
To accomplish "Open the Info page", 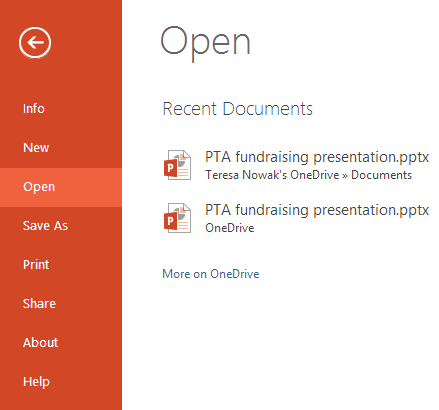I will (34, 109).
